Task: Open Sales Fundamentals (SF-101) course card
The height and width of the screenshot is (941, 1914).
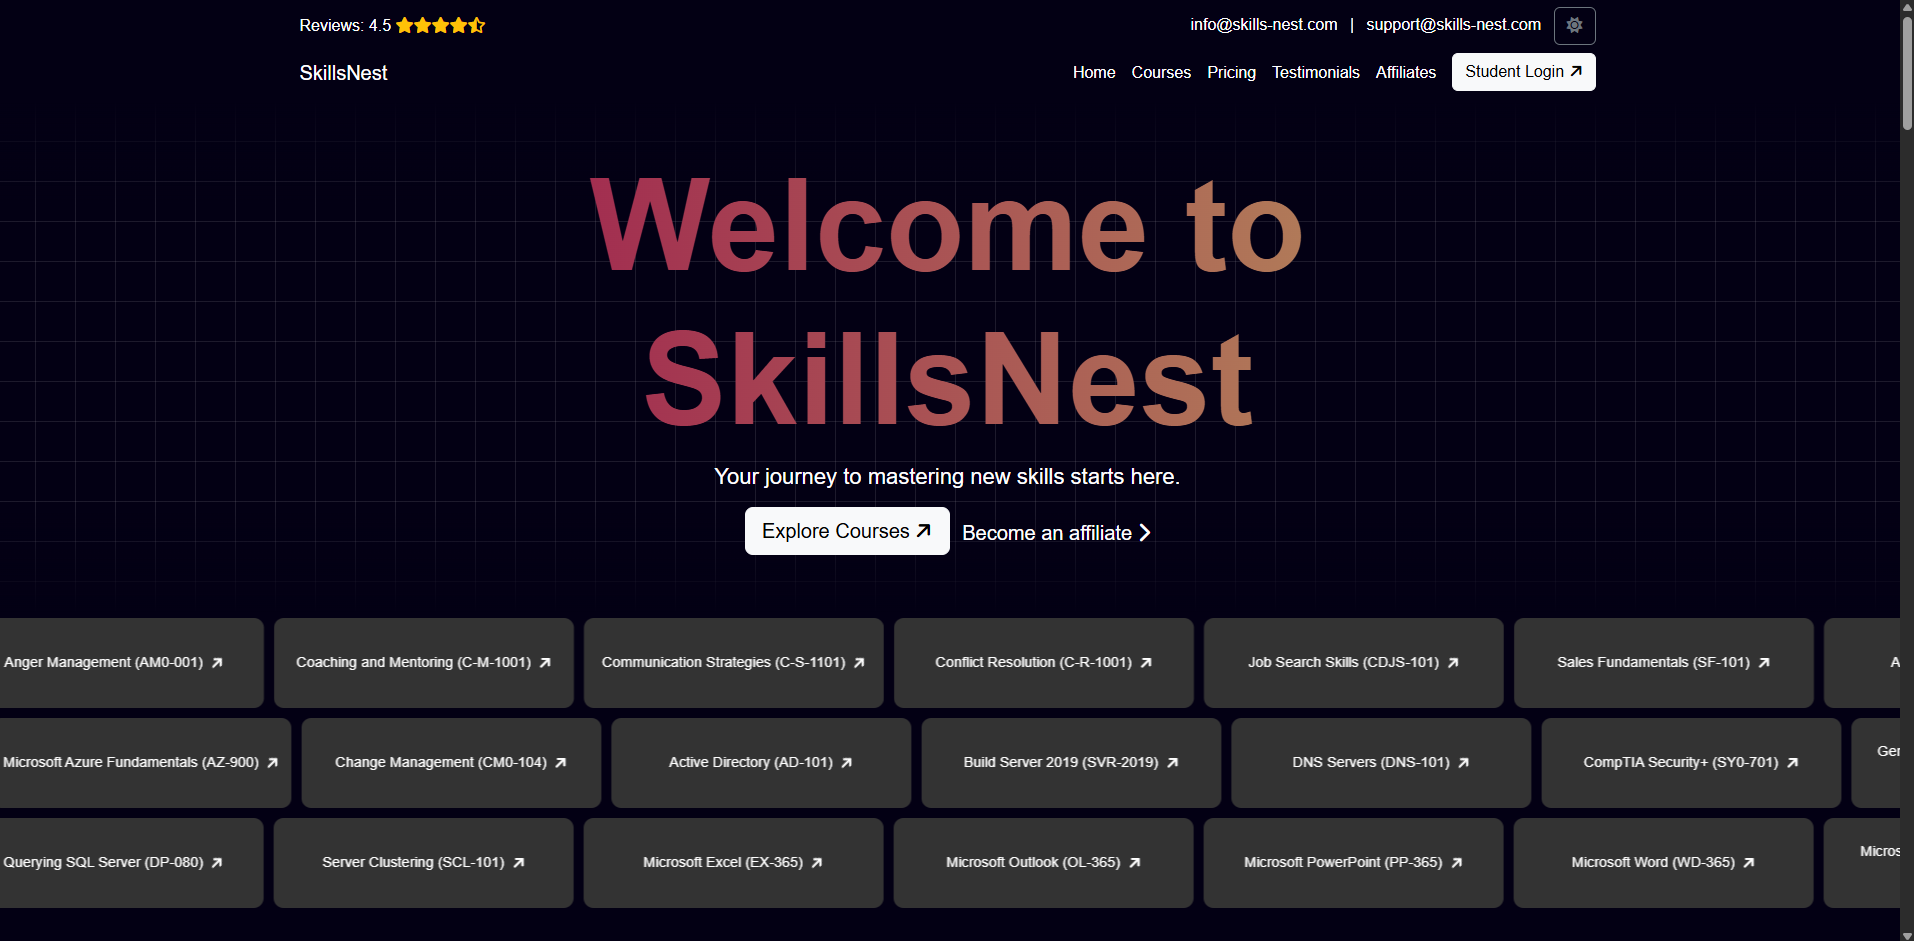Action: [x=1664, y=662]
